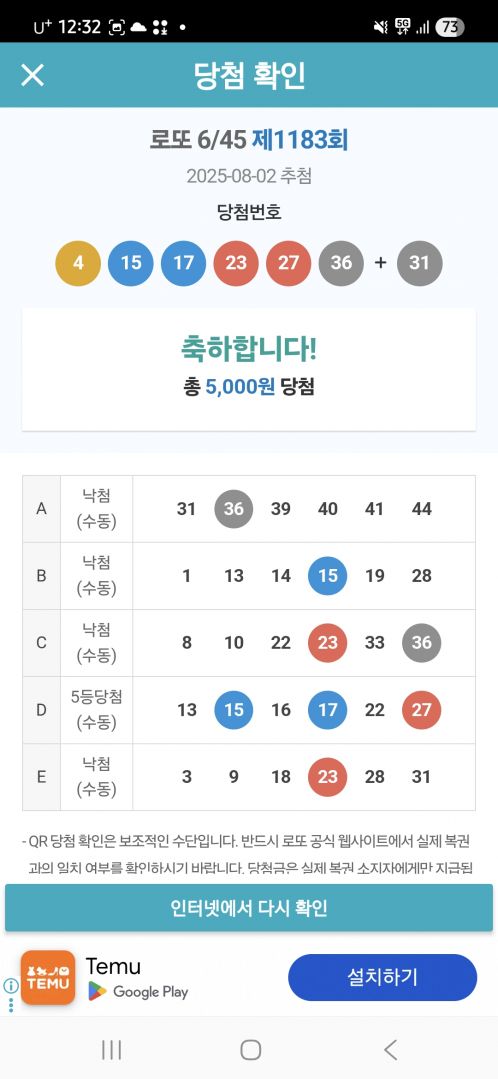Tap the Android home navigation icon
The width and height of the screenshot is (498, 1079).
click(x=250, y=1049)
